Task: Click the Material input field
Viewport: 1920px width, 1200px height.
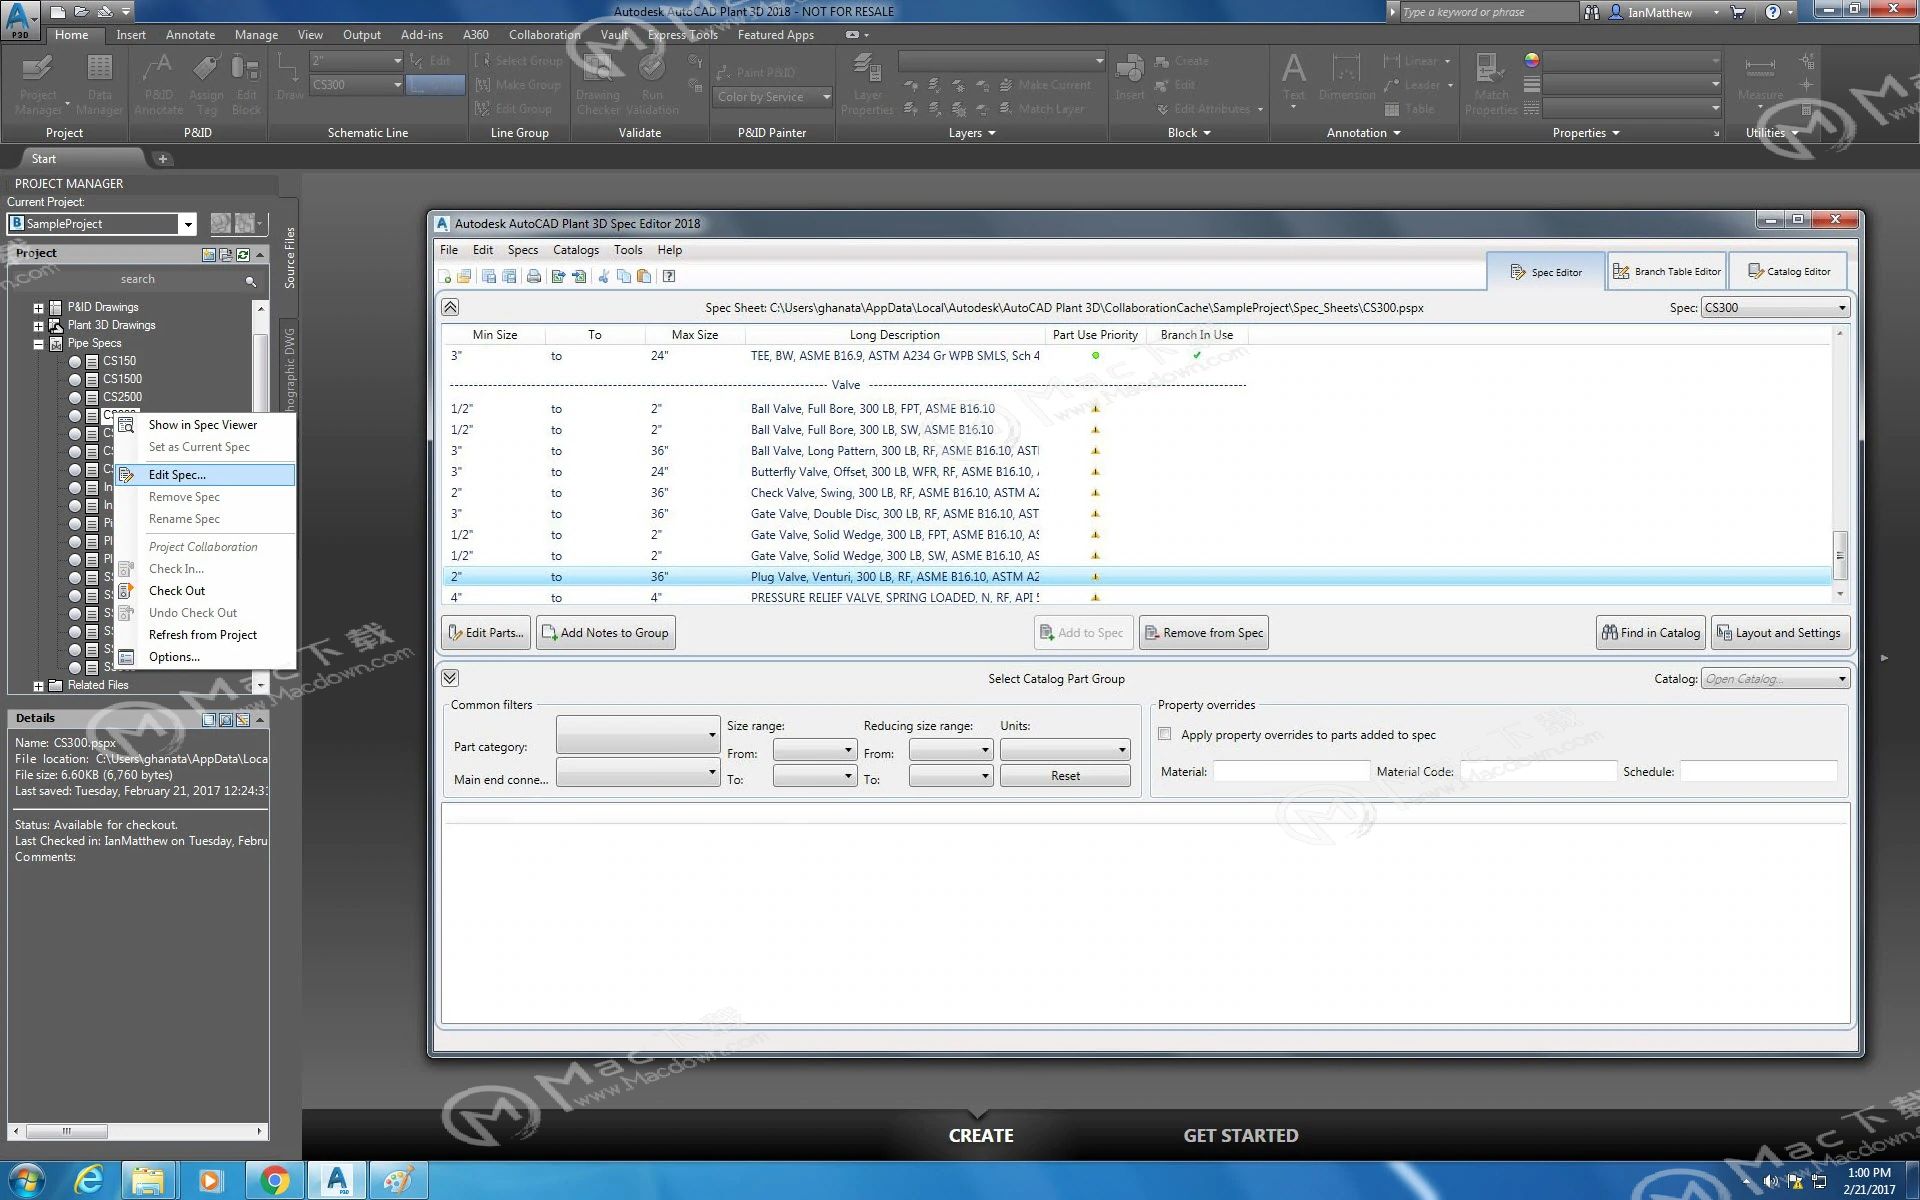Action: [x=1291, y=772]
